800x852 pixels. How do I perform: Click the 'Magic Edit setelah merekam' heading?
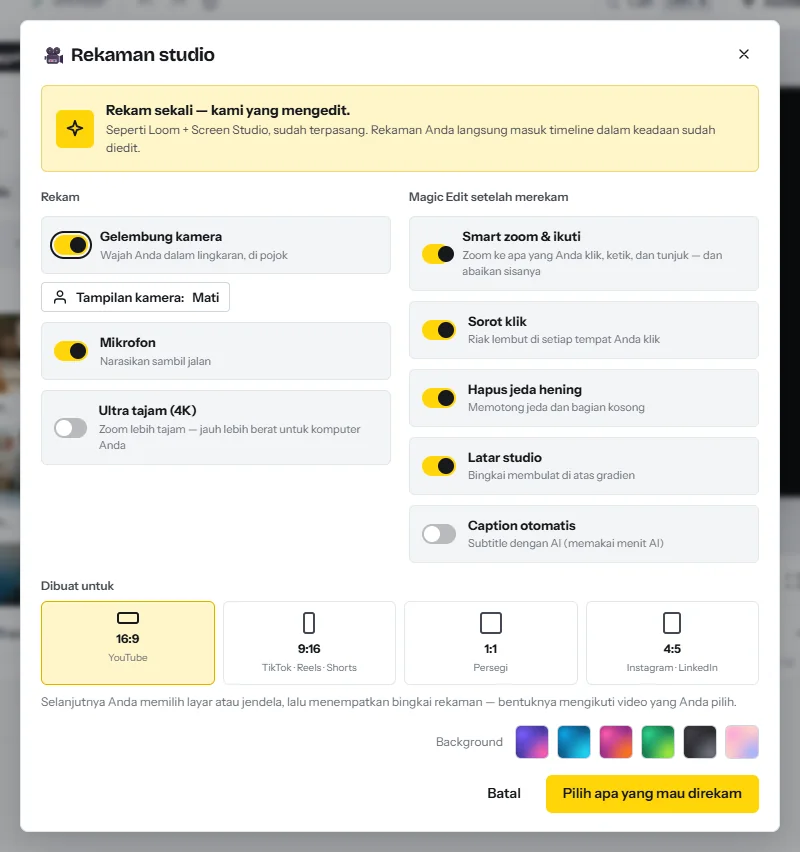(x=489, y=197)
